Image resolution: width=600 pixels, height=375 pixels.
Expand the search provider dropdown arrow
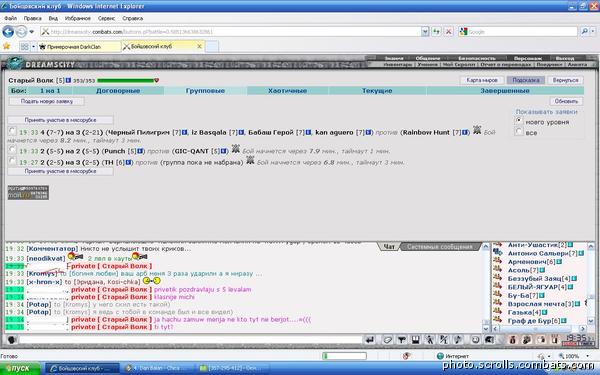click(x=593, y=32)
